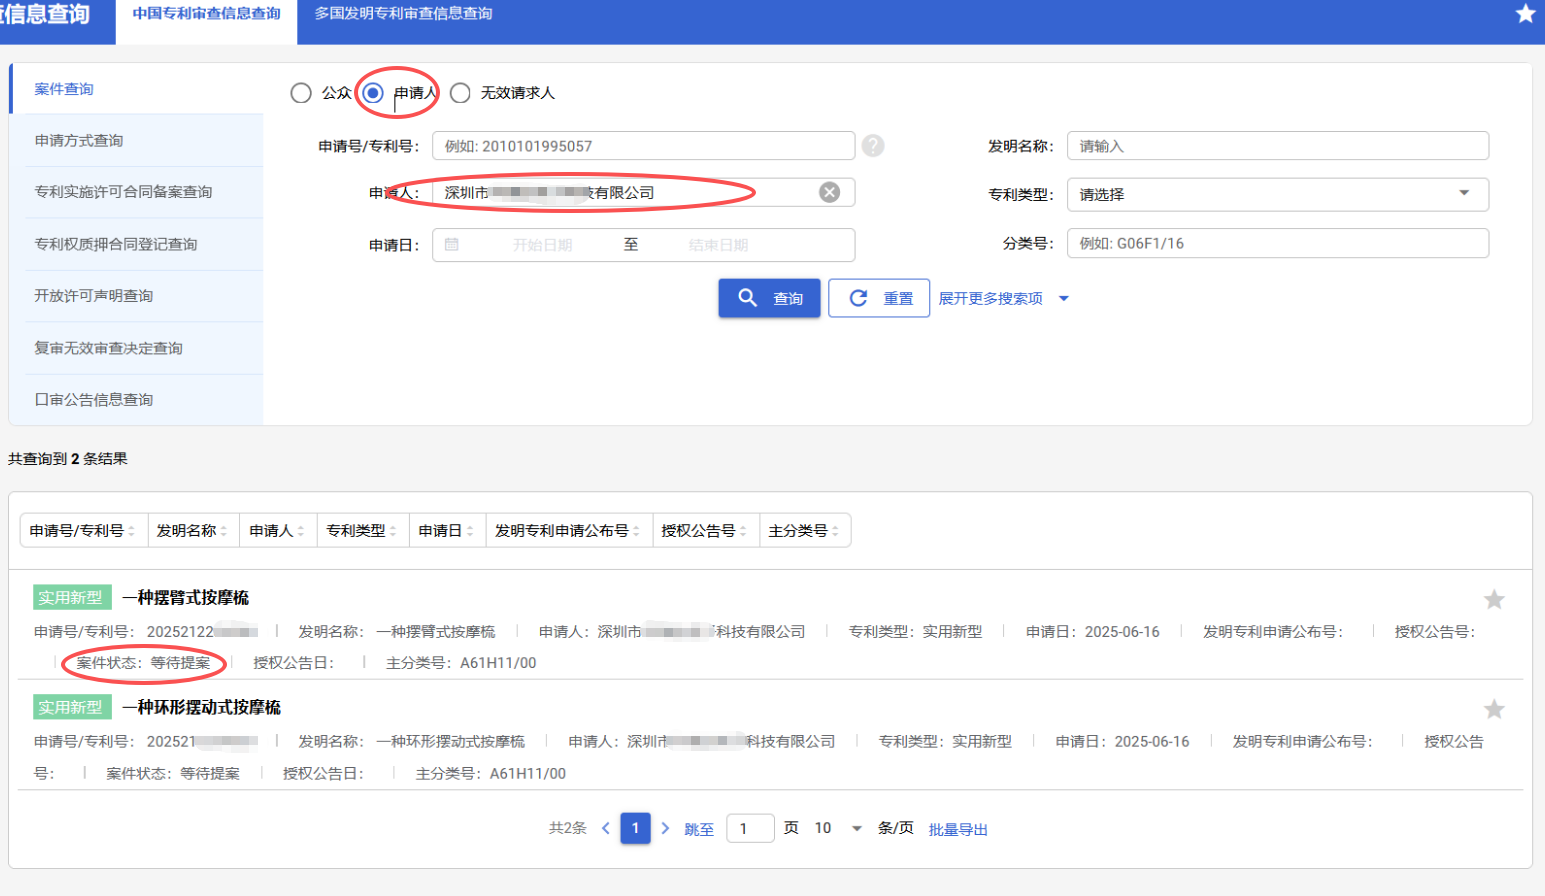Click the 批量导出 export link
The width and height of the screenshot is (1545, 896).
(958, 828)
